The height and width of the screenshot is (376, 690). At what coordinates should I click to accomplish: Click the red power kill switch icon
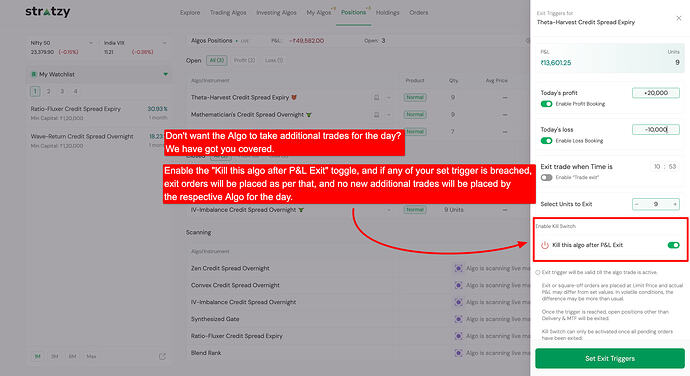click(545, 245)
